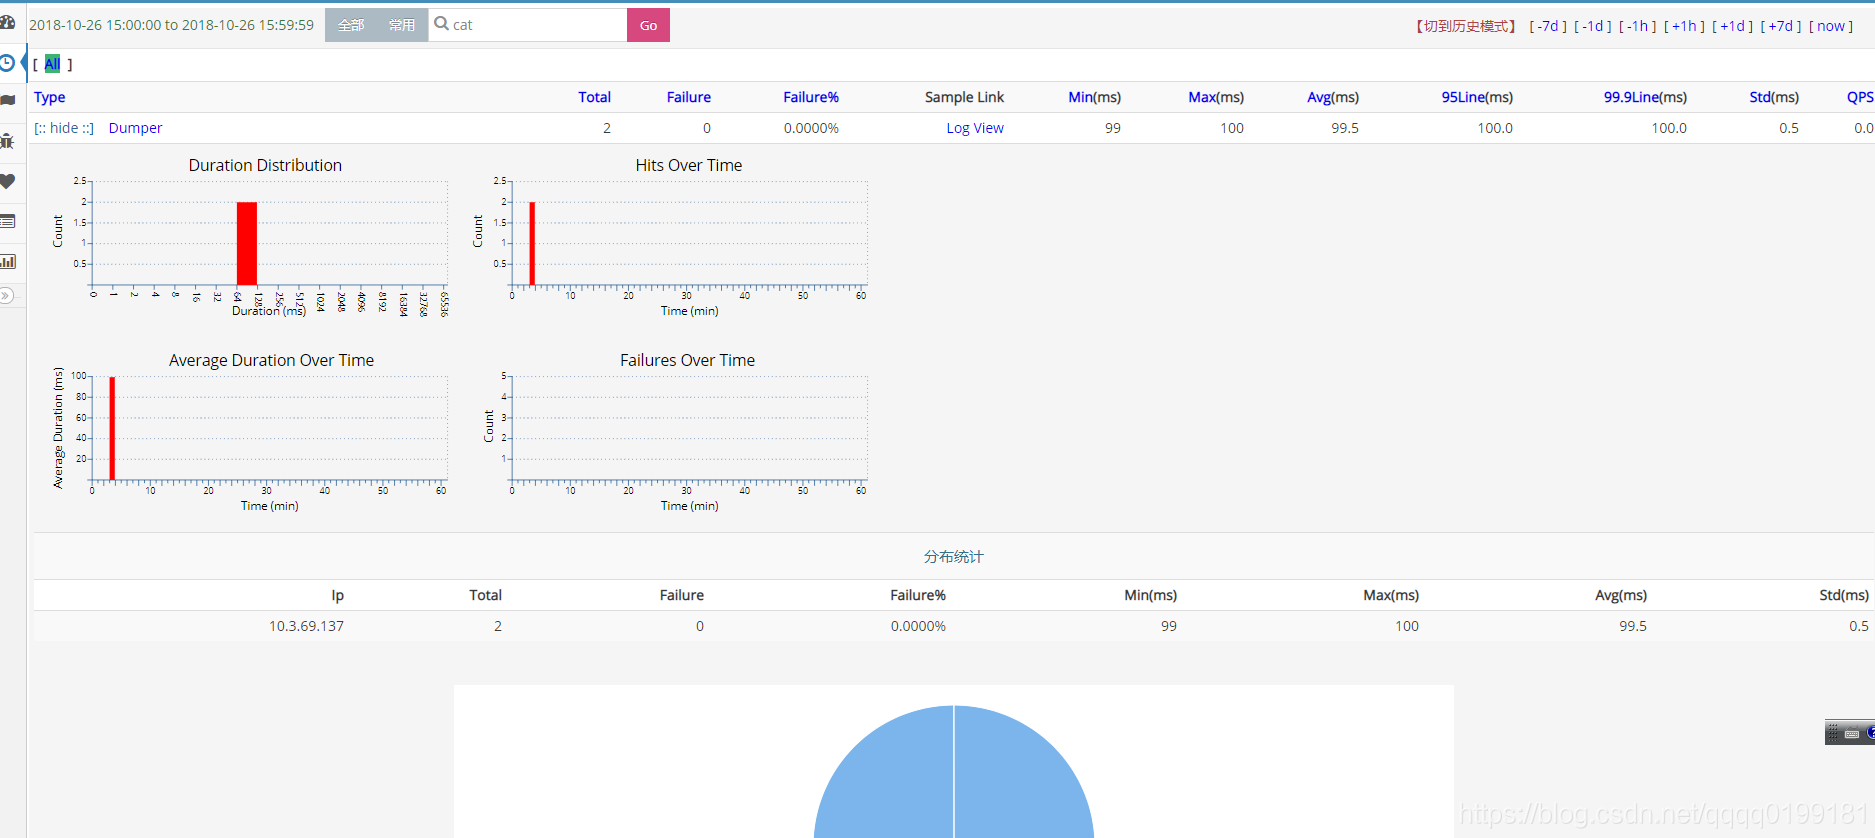Jump to current time with now
This screenshot has height=838, width=1875.
(x=1831, y=26)
